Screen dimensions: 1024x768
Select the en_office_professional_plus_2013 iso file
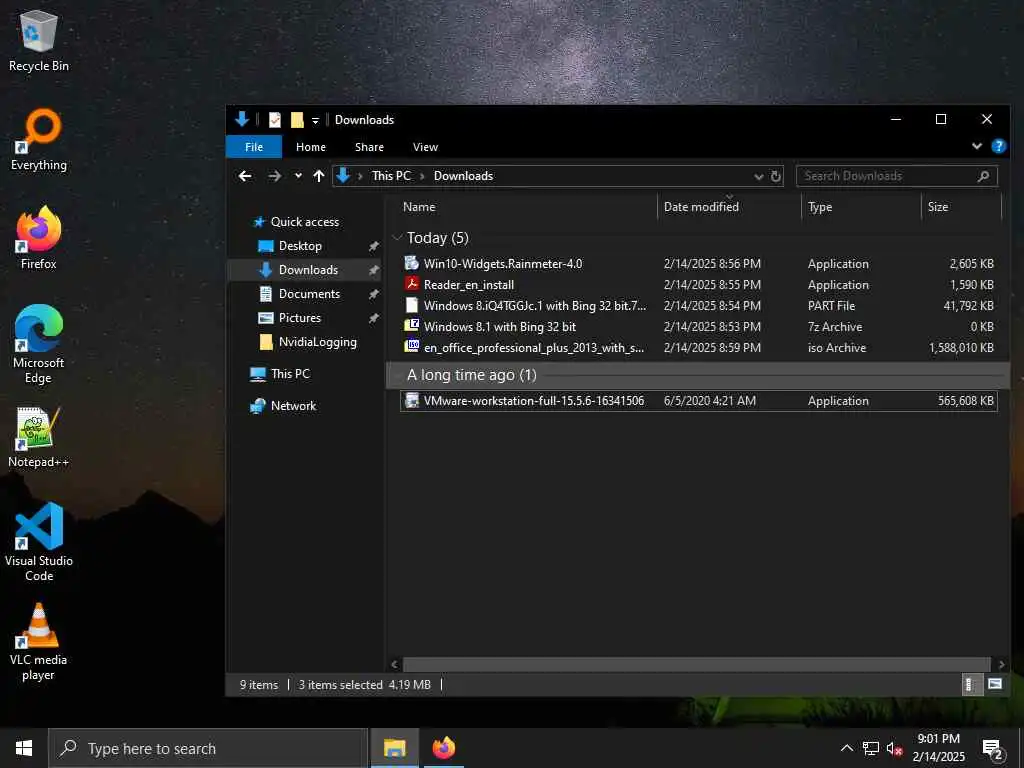697,347
